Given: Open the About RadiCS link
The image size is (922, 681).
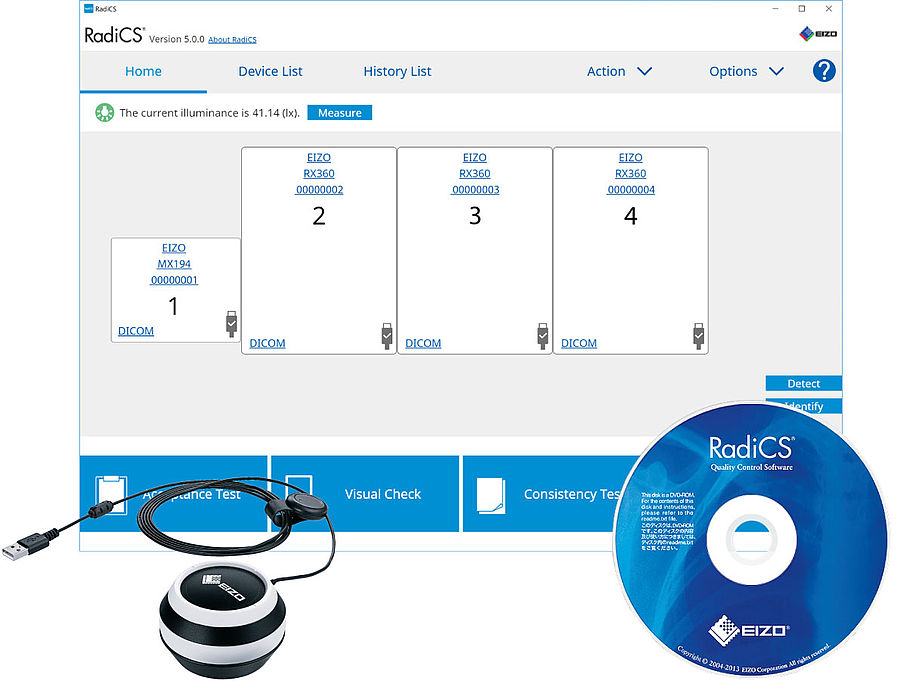Looking at the screenshot, I should click(x=232, y=39).
